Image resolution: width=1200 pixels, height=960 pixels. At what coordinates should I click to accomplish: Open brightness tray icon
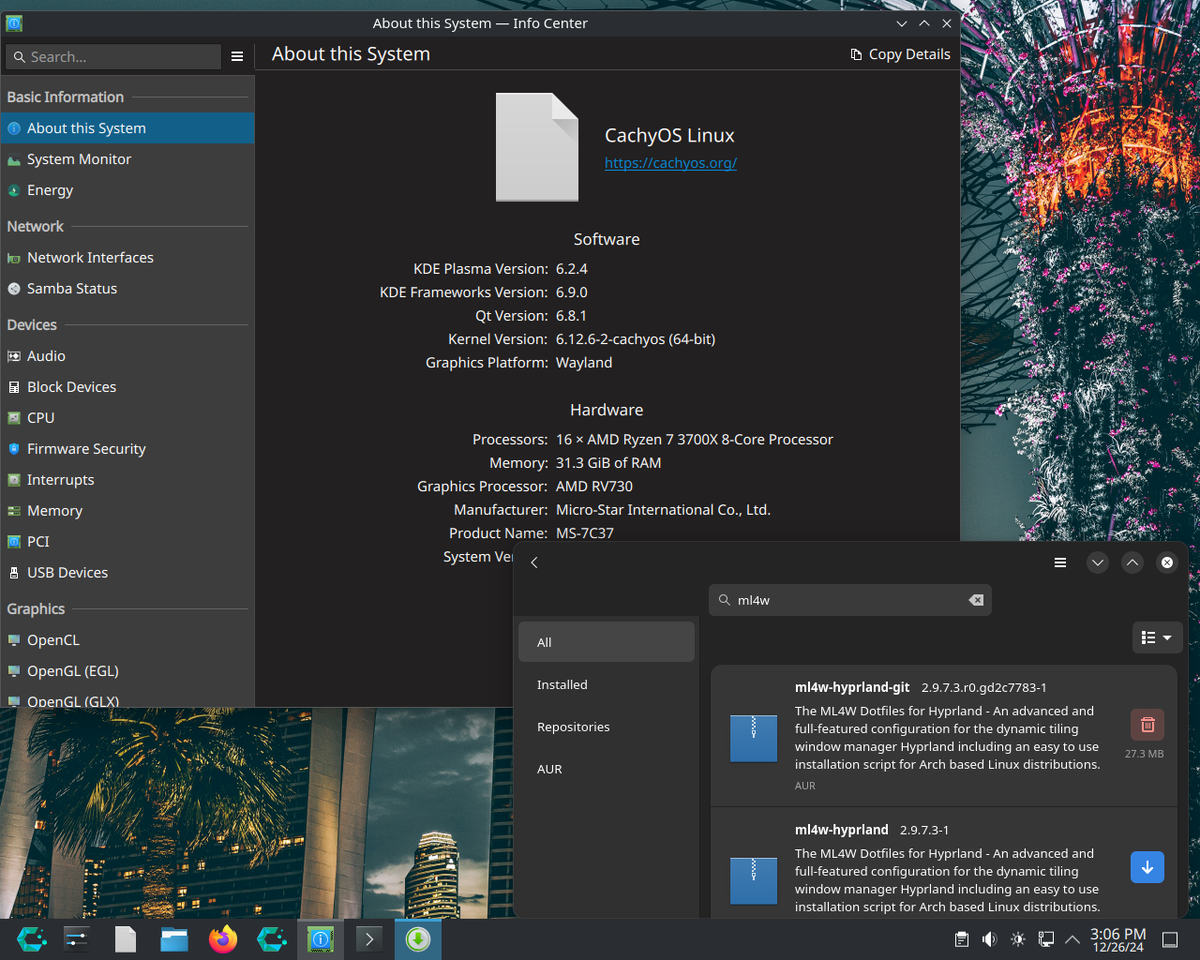pyautogui.click(x=1018, y=939)
